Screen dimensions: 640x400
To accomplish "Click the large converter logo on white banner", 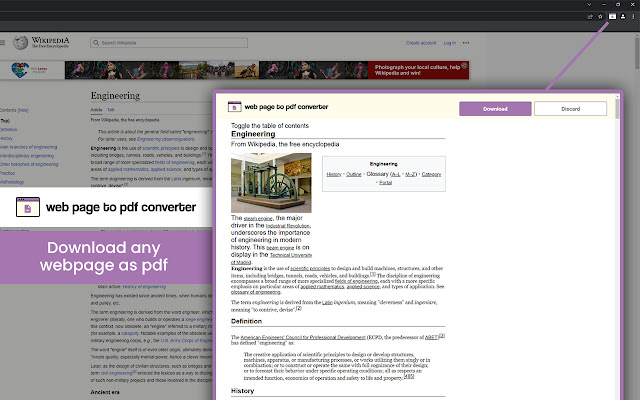I will point(28,207).
